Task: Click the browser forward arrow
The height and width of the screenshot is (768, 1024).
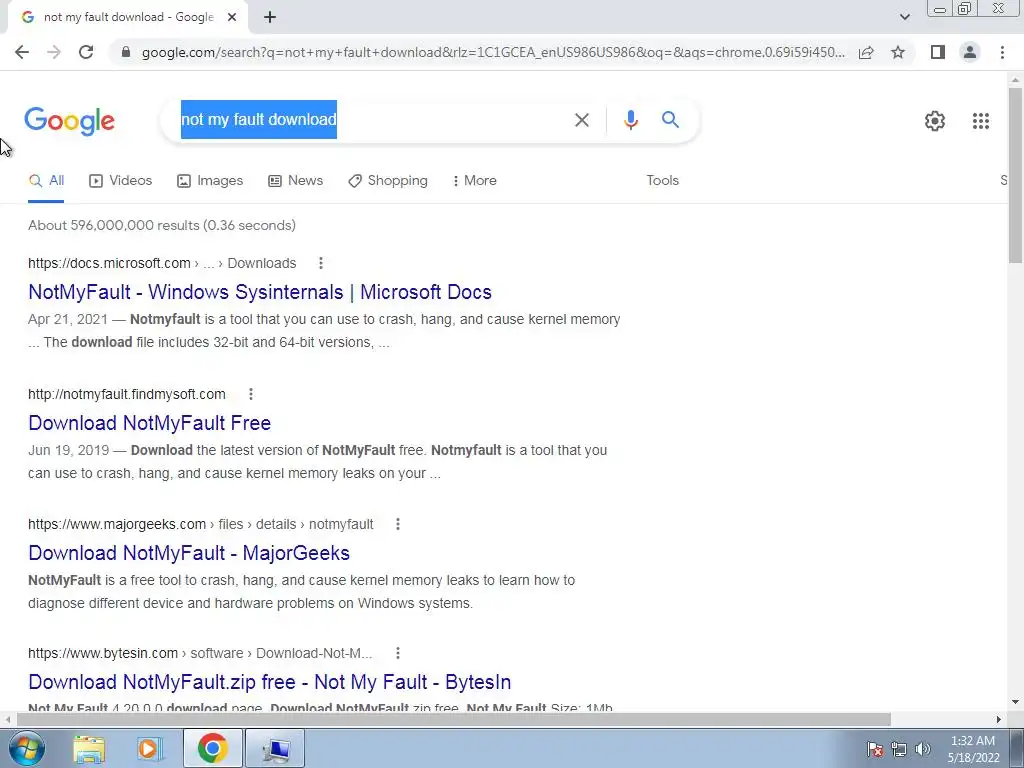Action: [x=54, y=52]
